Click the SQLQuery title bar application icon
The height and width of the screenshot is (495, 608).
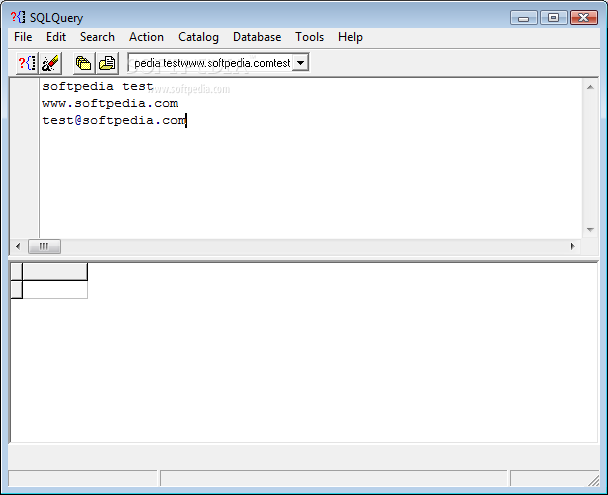[18, 17]
